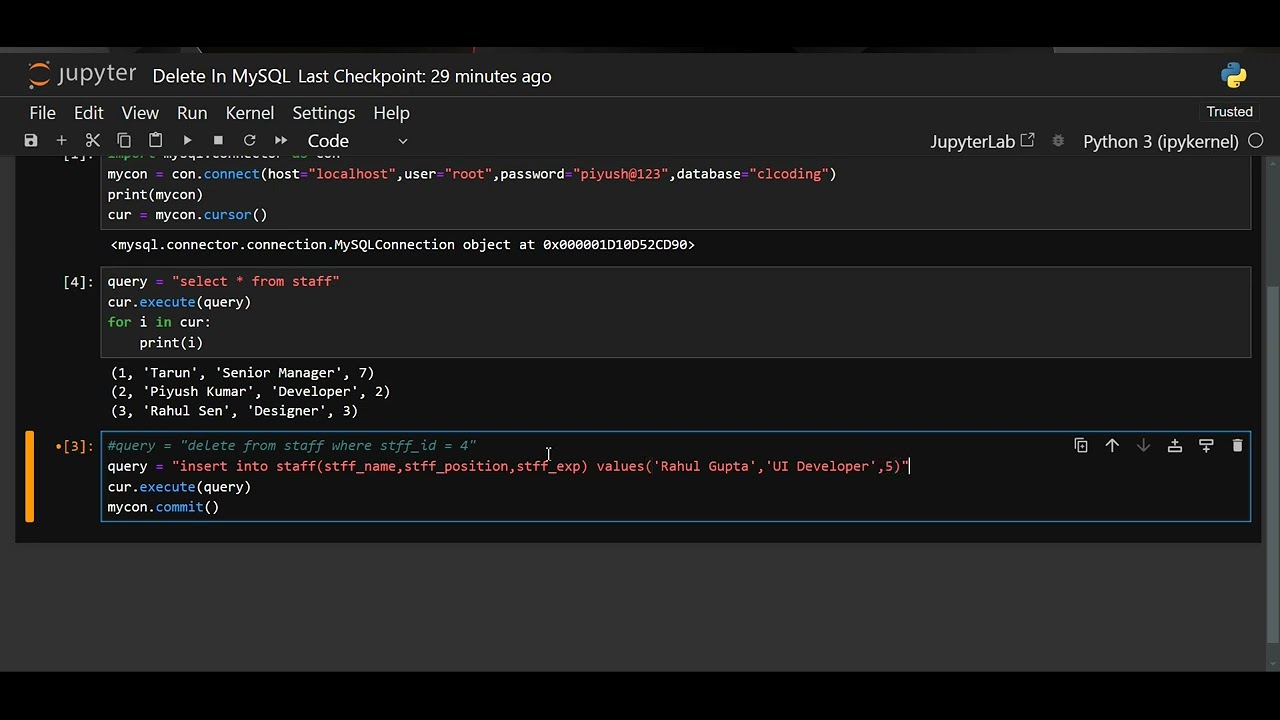Restart kernel and run all cells icon
1280x720 pixels.
click(281, 141)
